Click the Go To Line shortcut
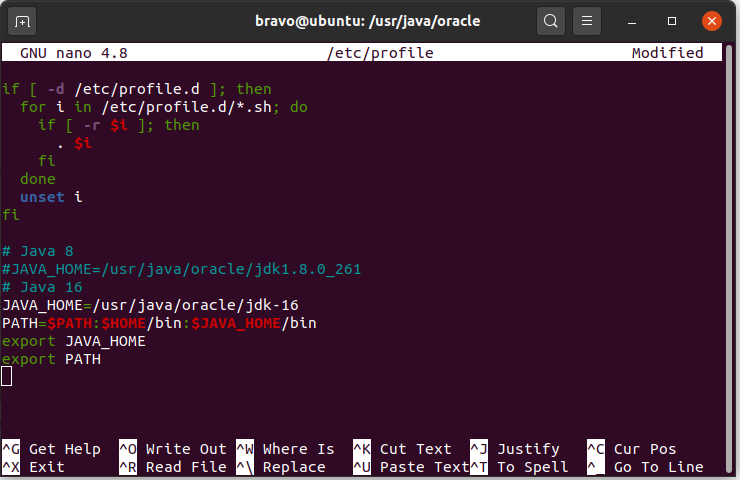Viewport: 740px width, 480px height. [x=645, y=467]
